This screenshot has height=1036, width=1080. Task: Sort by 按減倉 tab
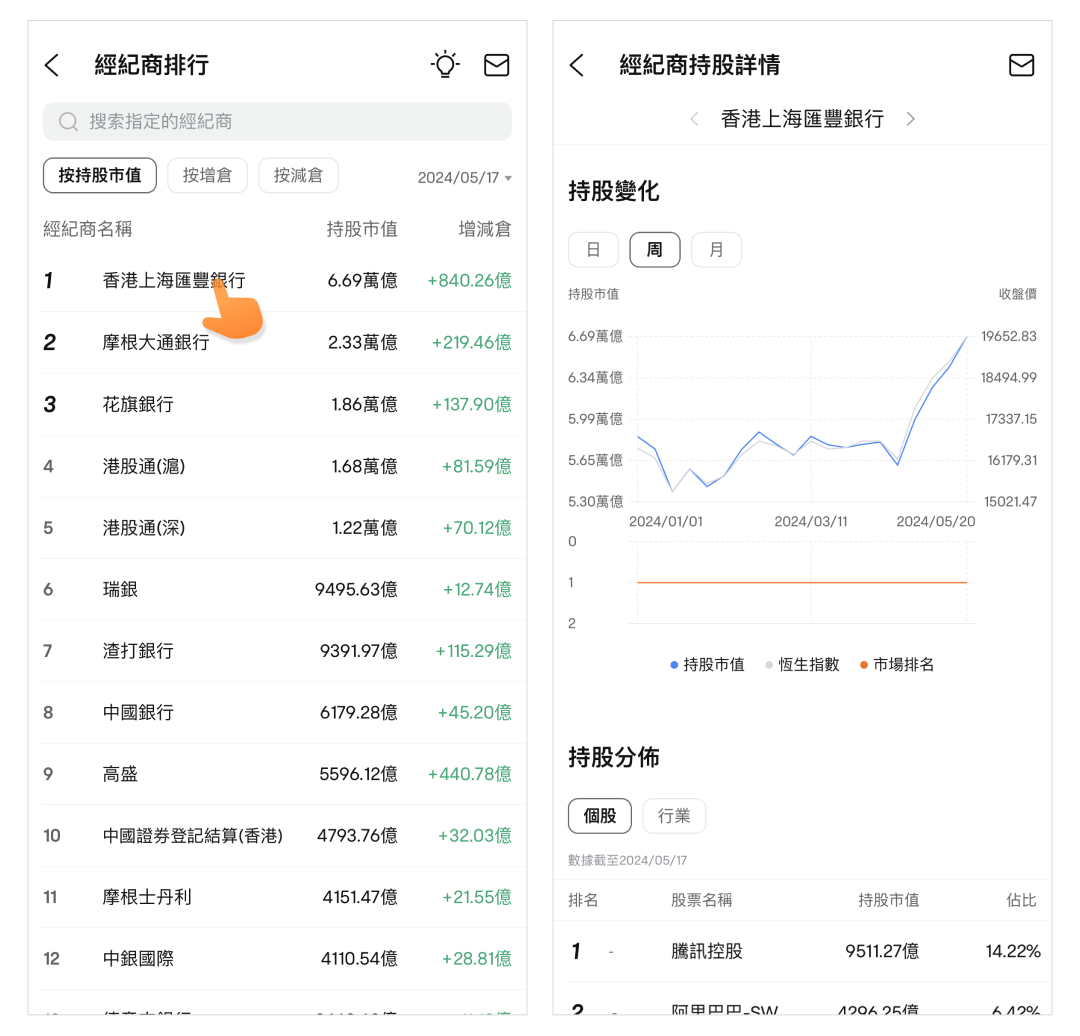click(x=298, y=176)
